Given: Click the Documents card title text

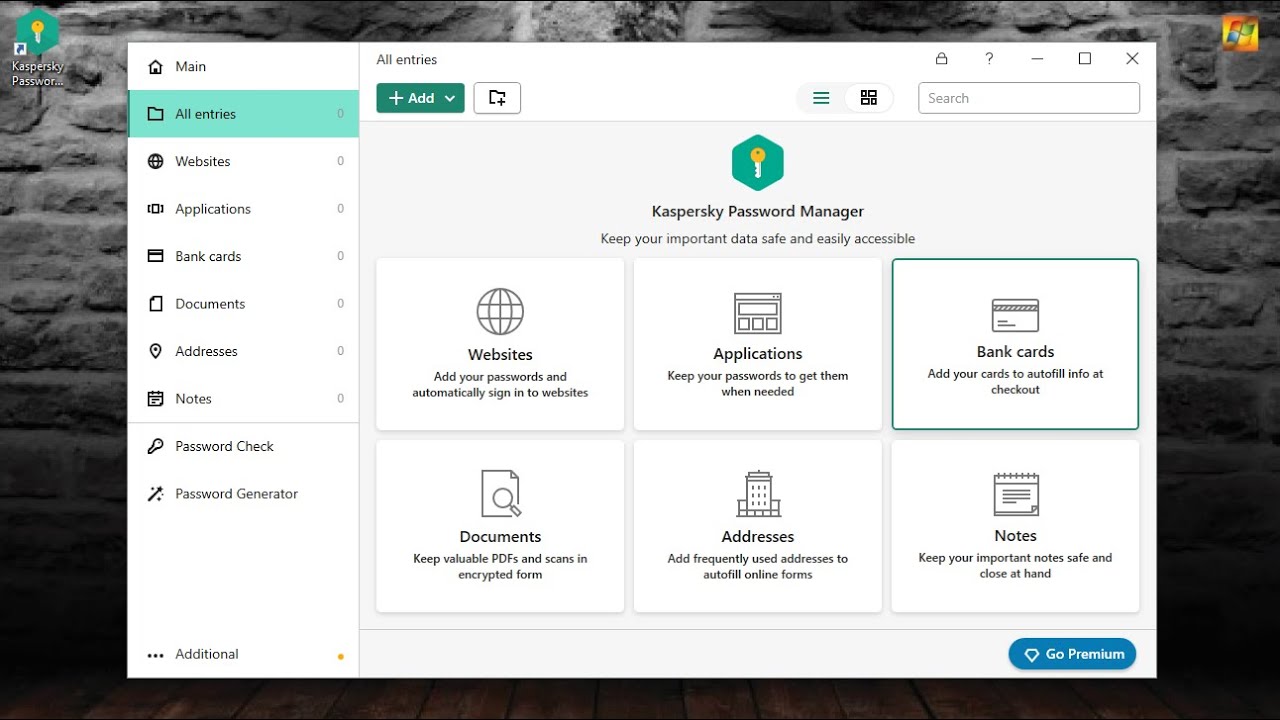Looking at the screenshot, I should [x=500, y=537].
